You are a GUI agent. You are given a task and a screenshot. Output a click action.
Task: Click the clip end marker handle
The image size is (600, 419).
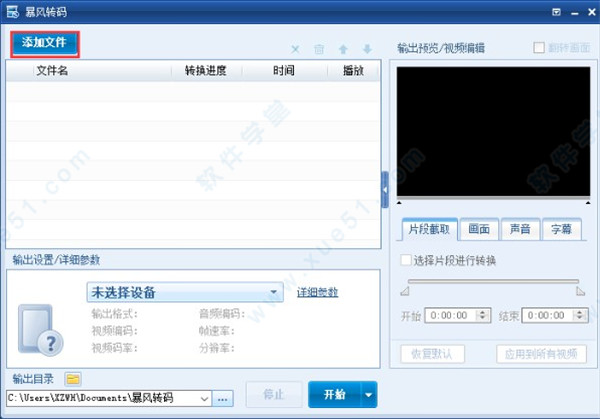[x=580, y=292]
